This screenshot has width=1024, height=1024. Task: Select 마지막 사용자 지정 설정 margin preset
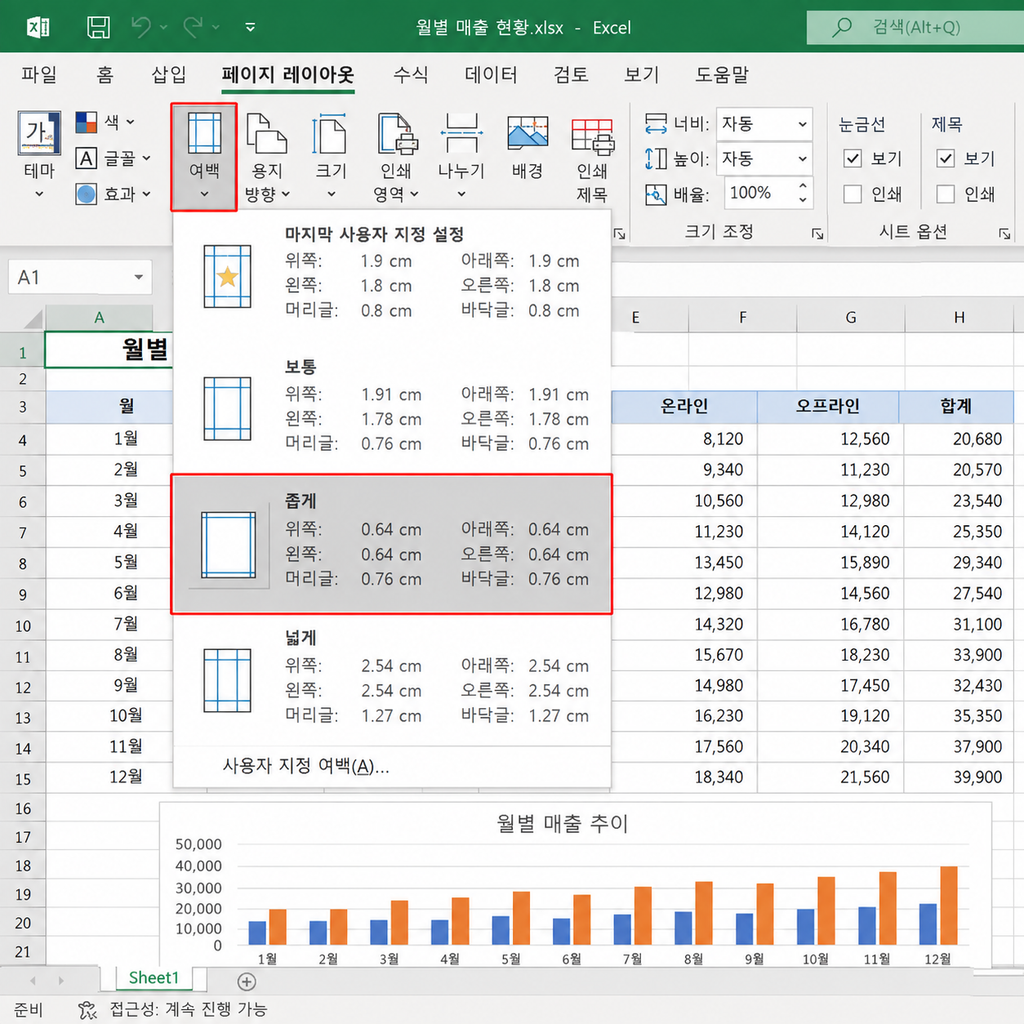tap(392, 274)
